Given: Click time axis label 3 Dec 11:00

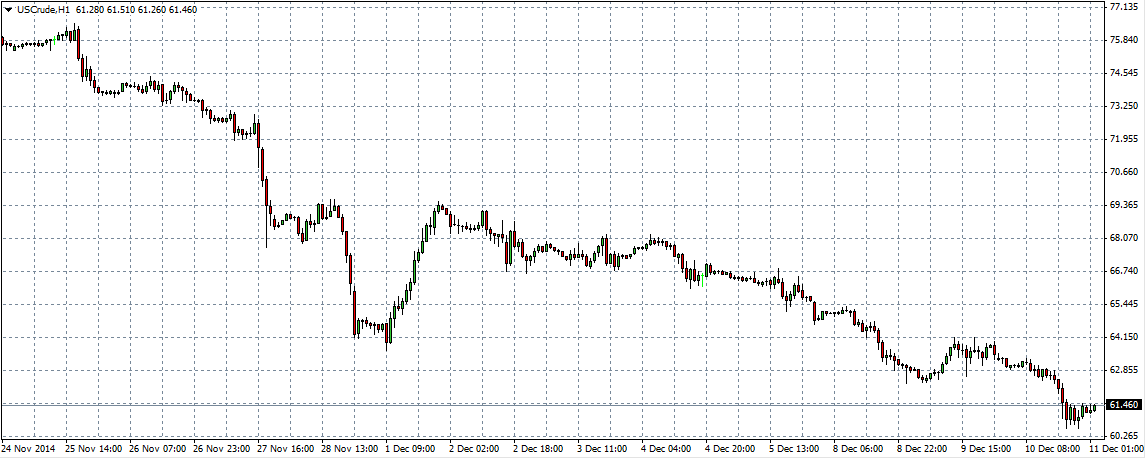Looking at the screenshot, I should [602, 449].
